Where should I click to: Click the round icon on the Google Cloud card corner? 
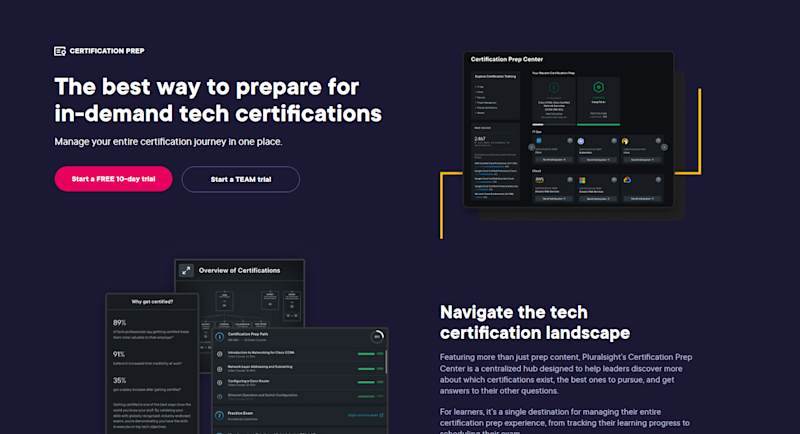(x=658, y=180)
